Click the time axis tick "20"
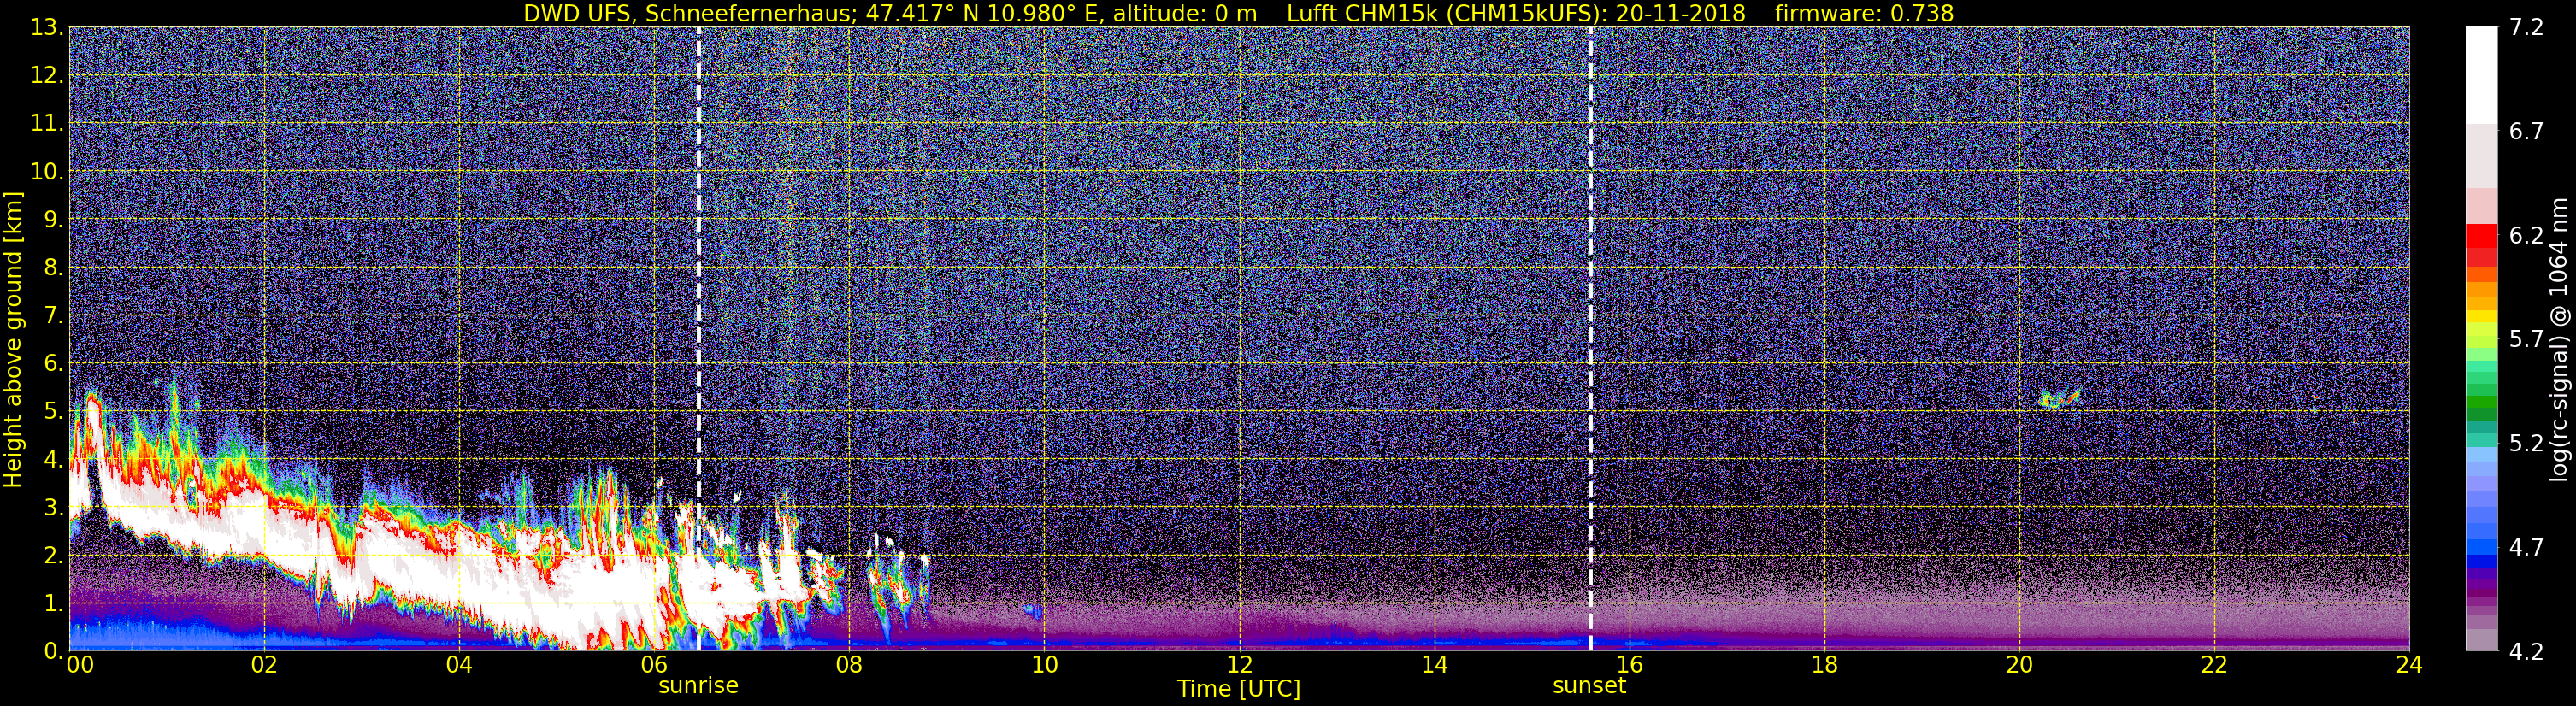Viewport: 2576px width, 706px height. [2019, 665]
